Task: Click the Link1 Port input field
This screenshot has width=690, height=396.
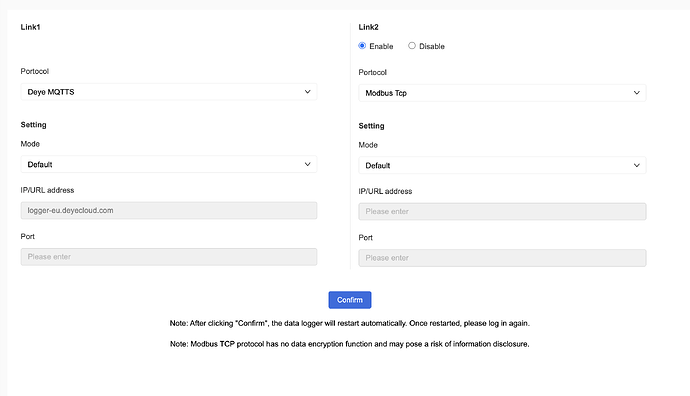Action: pyautogui.click(x=169, y=257)
